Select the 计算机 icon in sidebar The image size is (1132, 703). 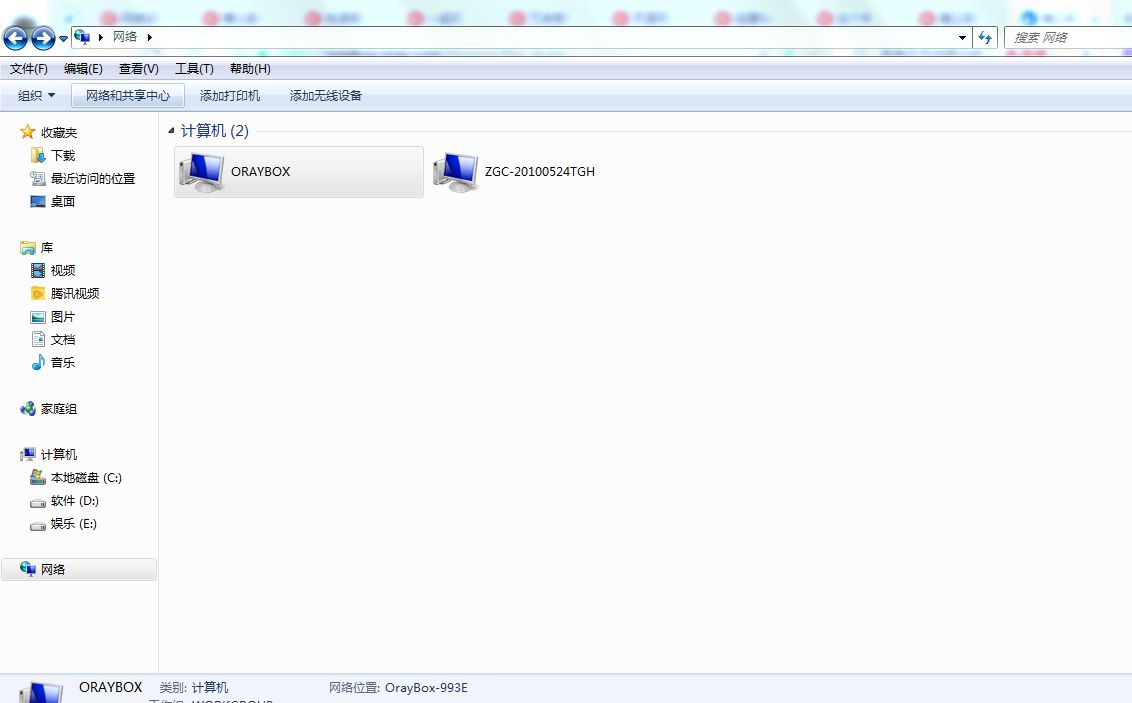coord(28,454)
